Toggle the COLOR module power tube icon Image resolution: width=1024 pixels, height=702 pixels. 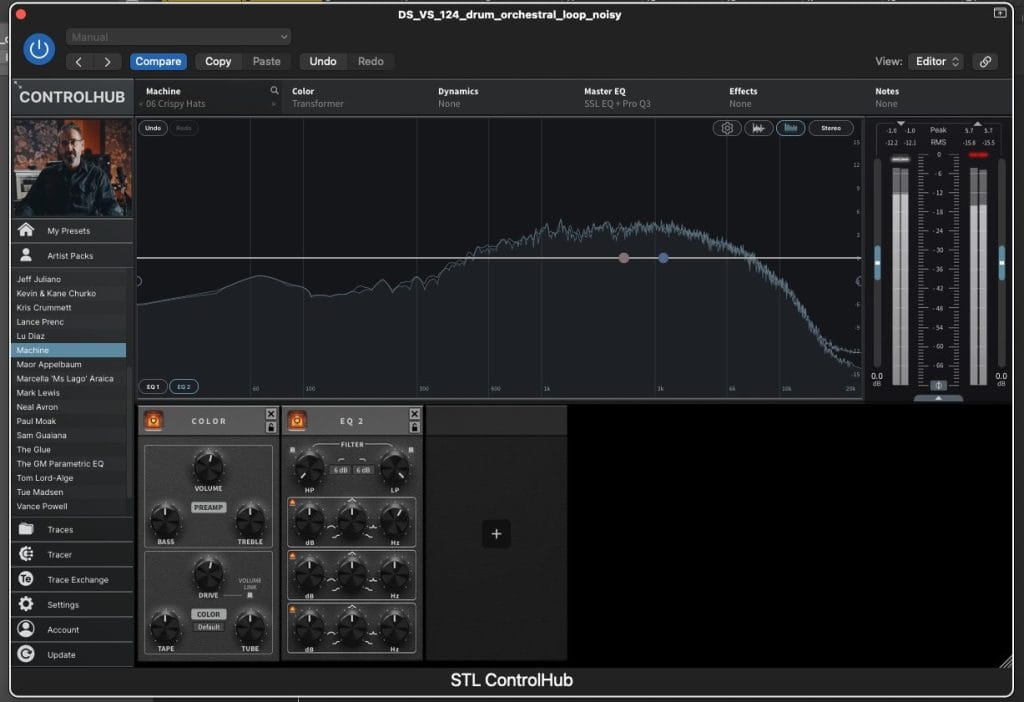(154, 421)
